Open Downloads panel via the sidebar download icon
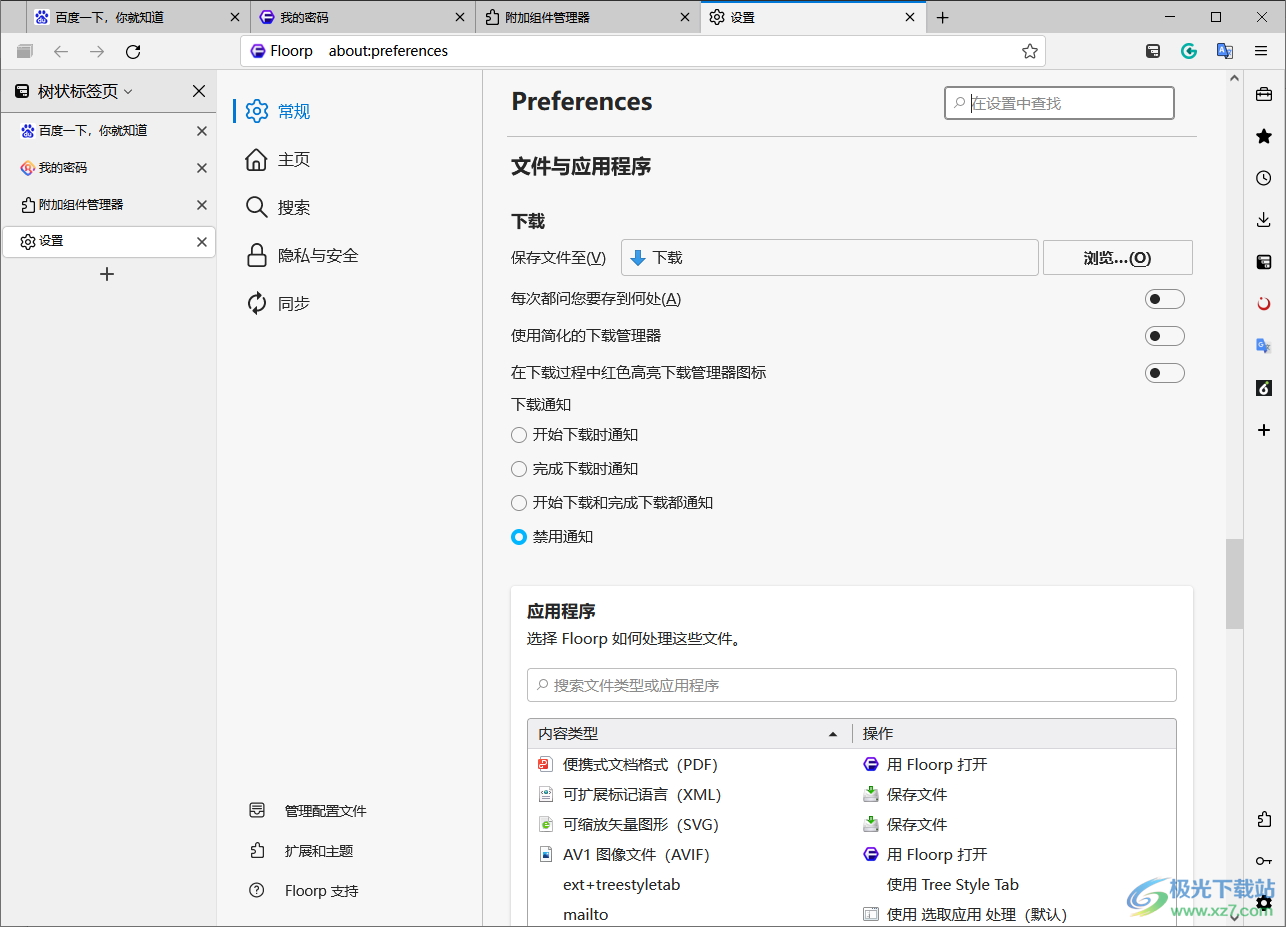Image resolution: width=1286 pixels, height=927 pixels. point(1264,219)
